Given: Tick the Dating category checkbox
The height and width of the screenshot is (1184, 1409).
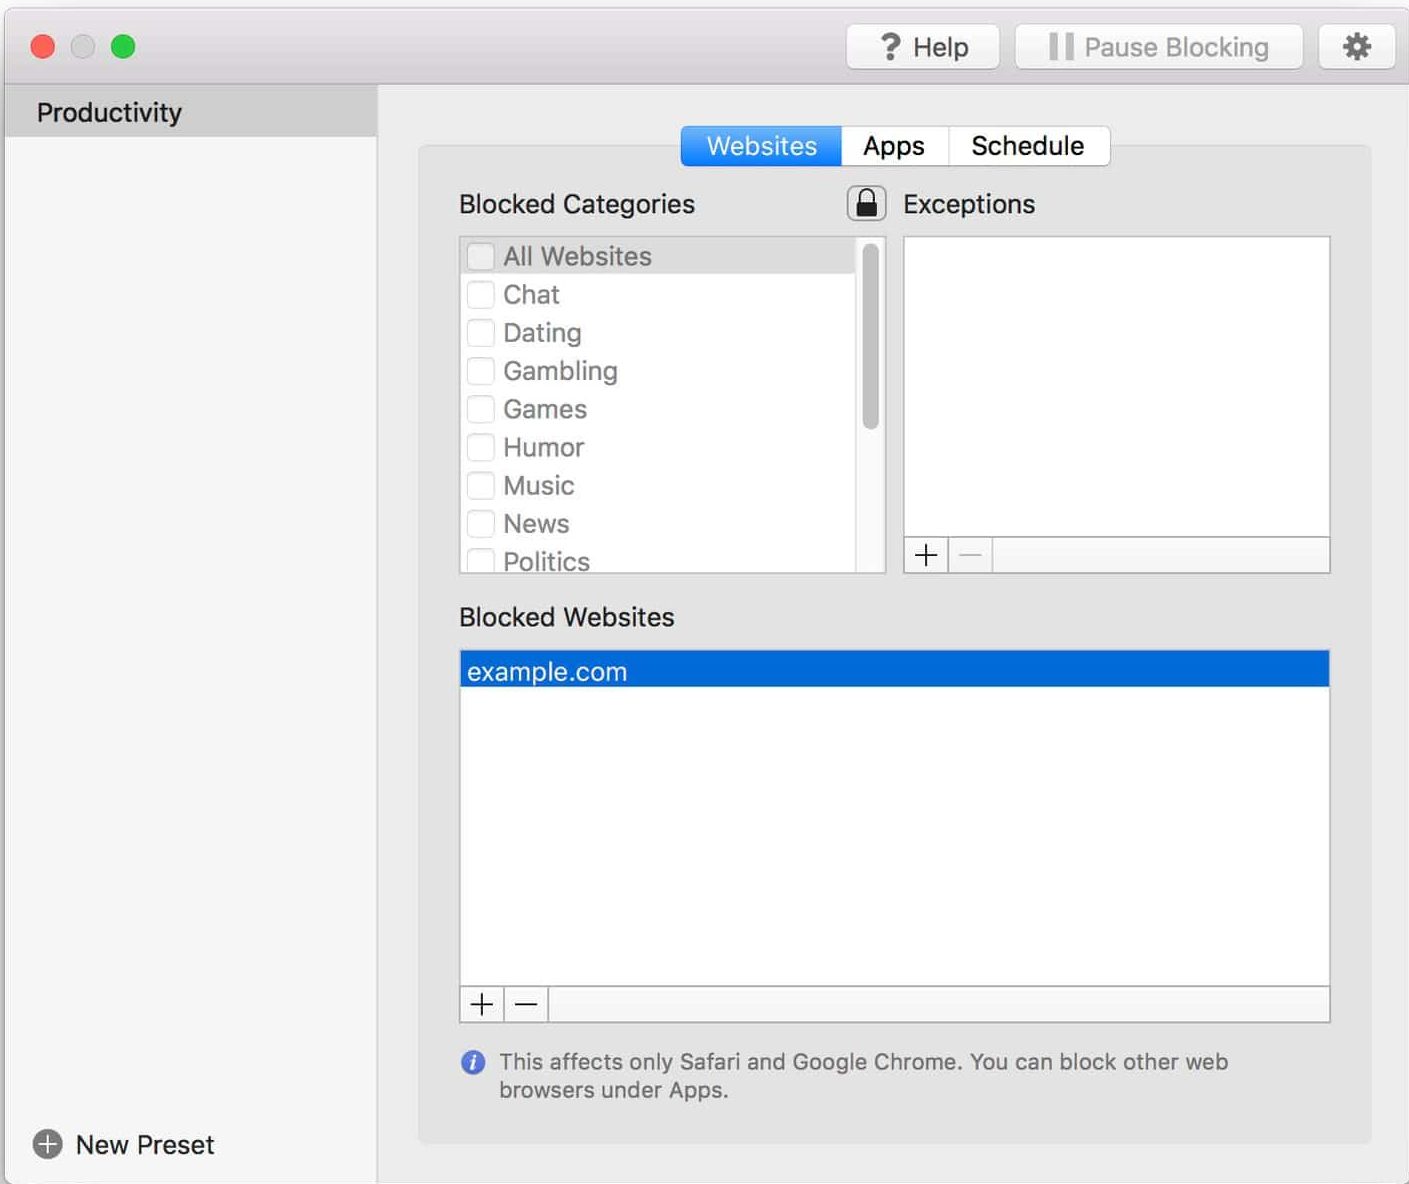Looking at the screenshot, I should coord(481,333).
